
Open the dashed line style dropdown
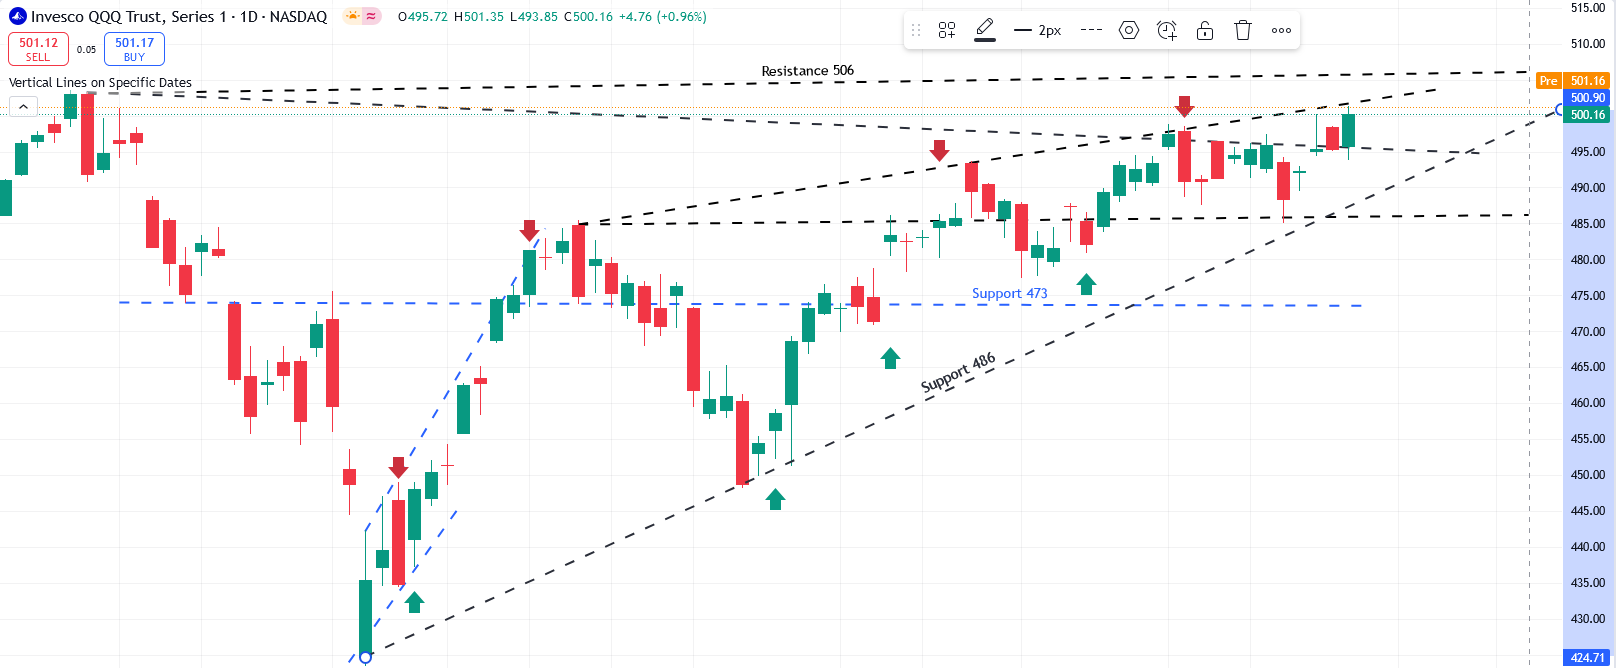[x=1092, y=30]
